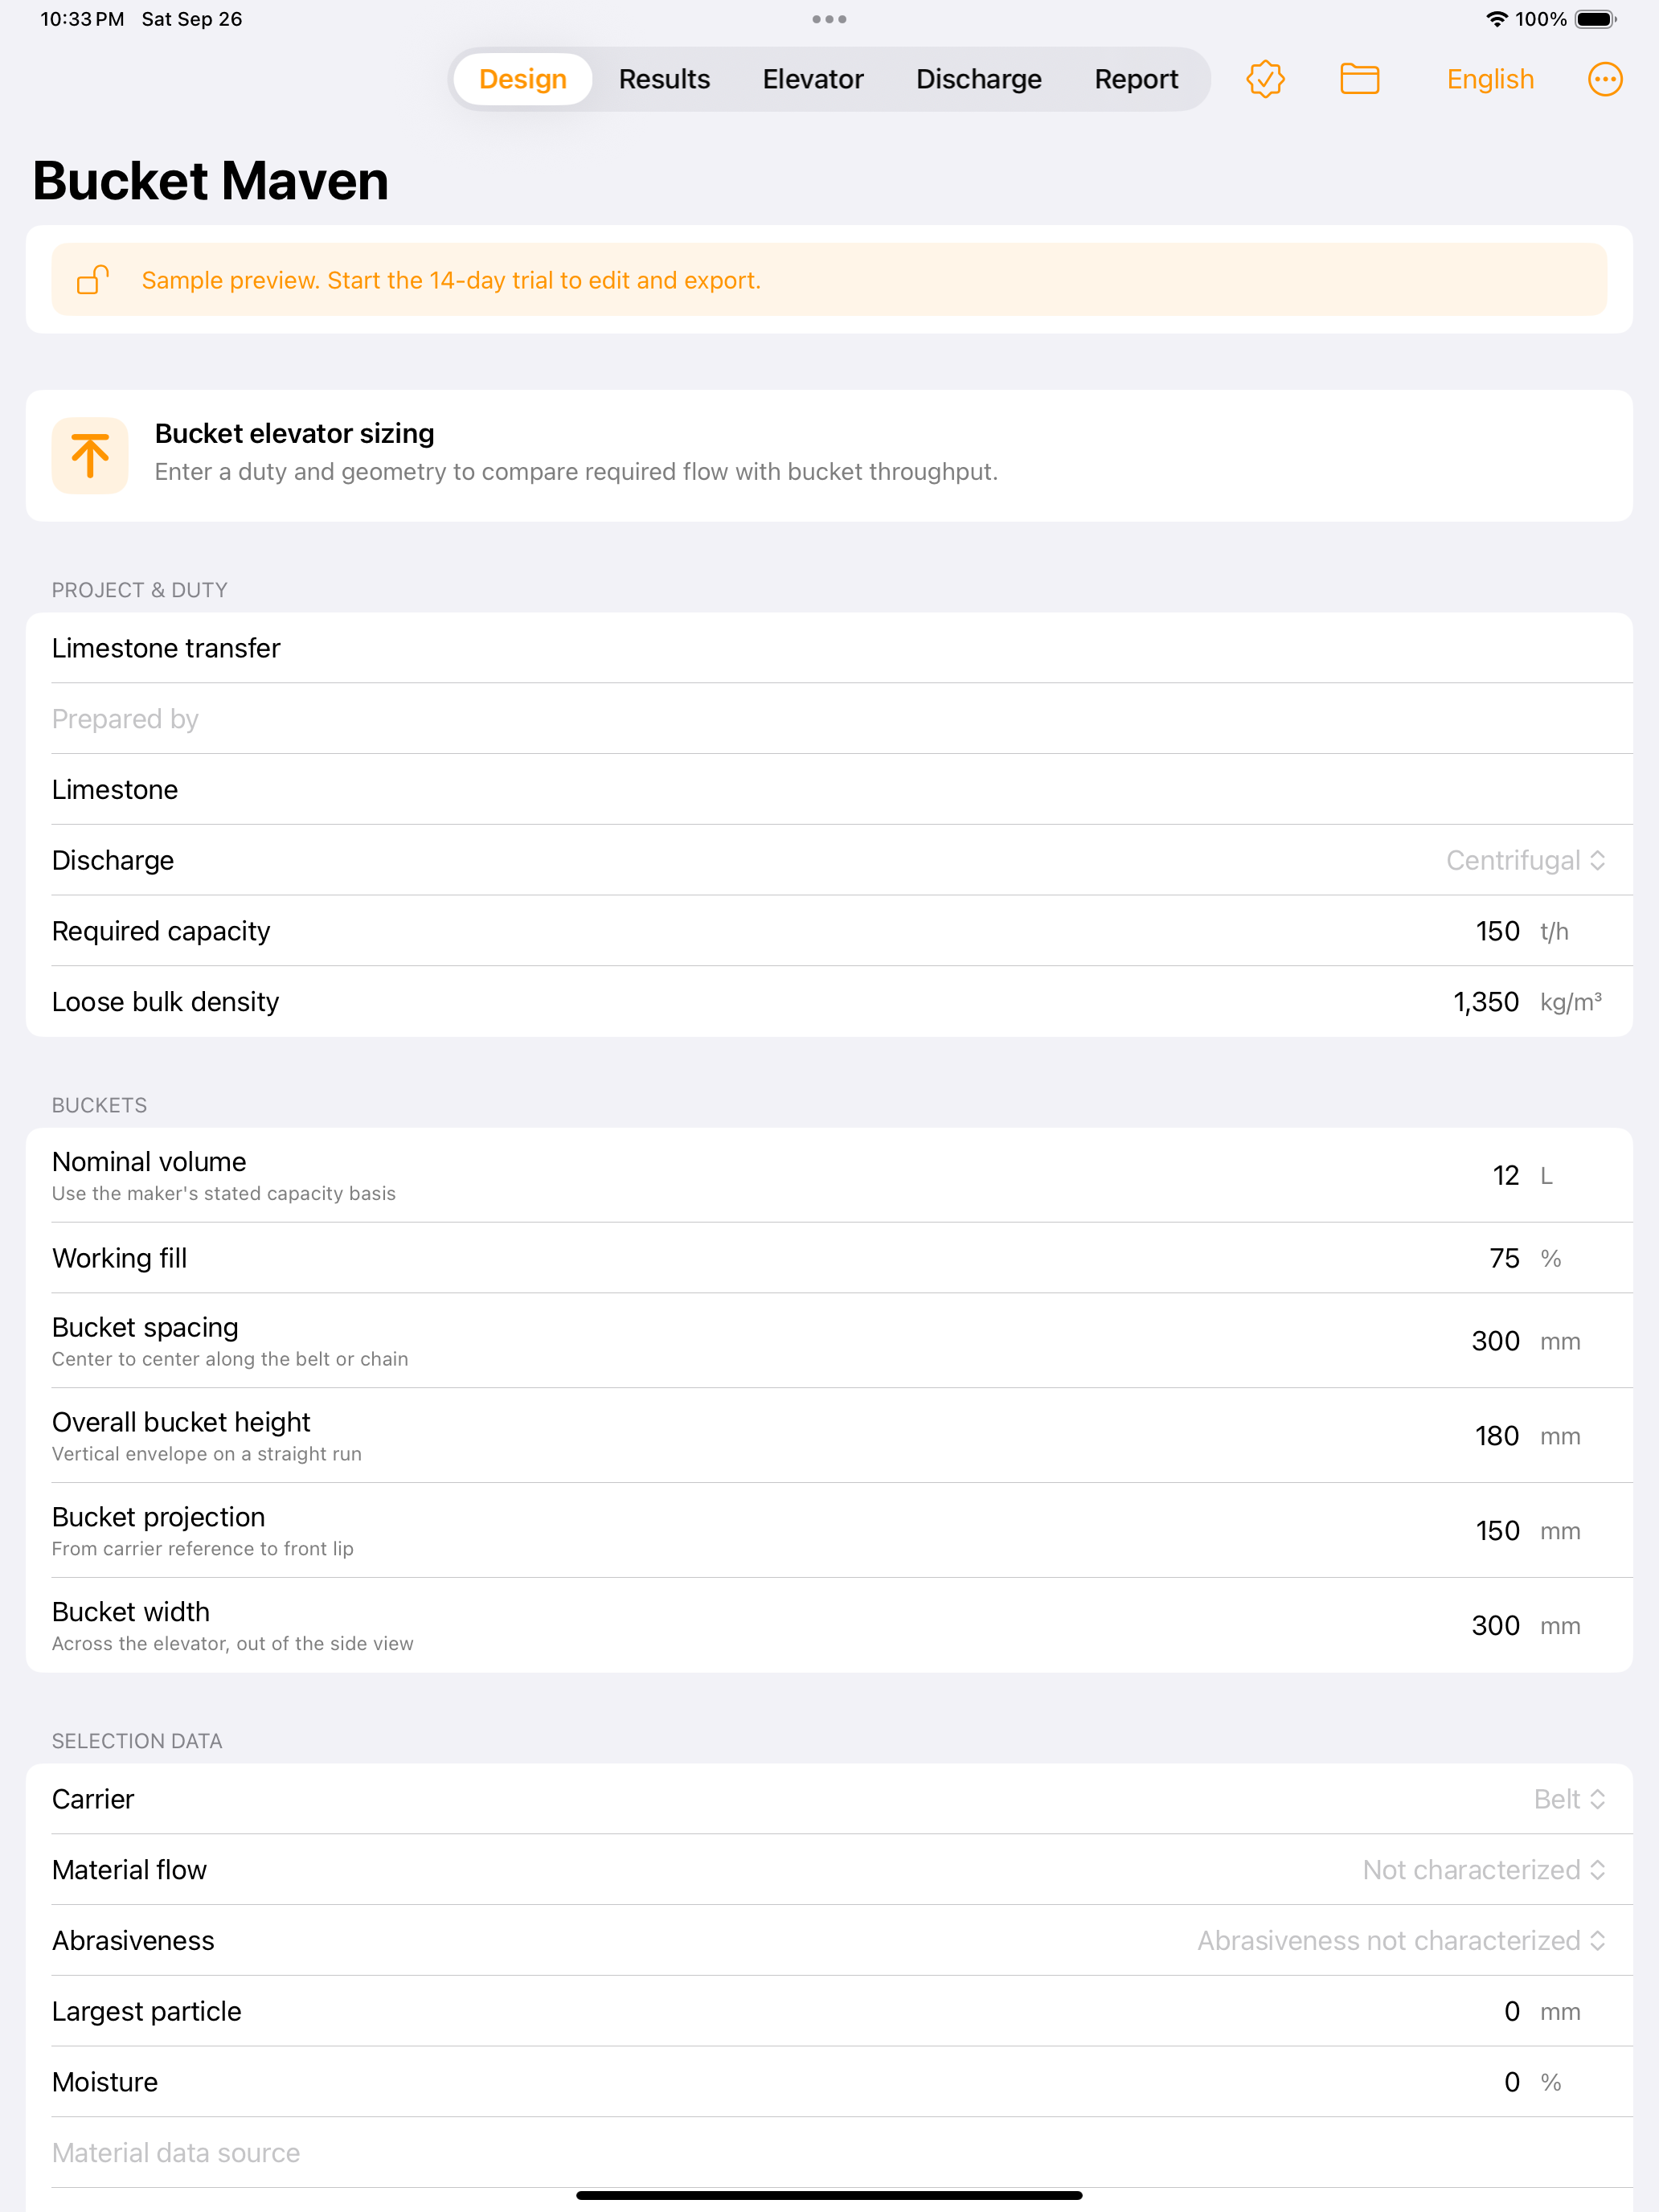The width and height of the screenshot is (1659, 2212).
Task: Open the Discharge type Centrifugal dropdown
Action: coord(1525,860)
